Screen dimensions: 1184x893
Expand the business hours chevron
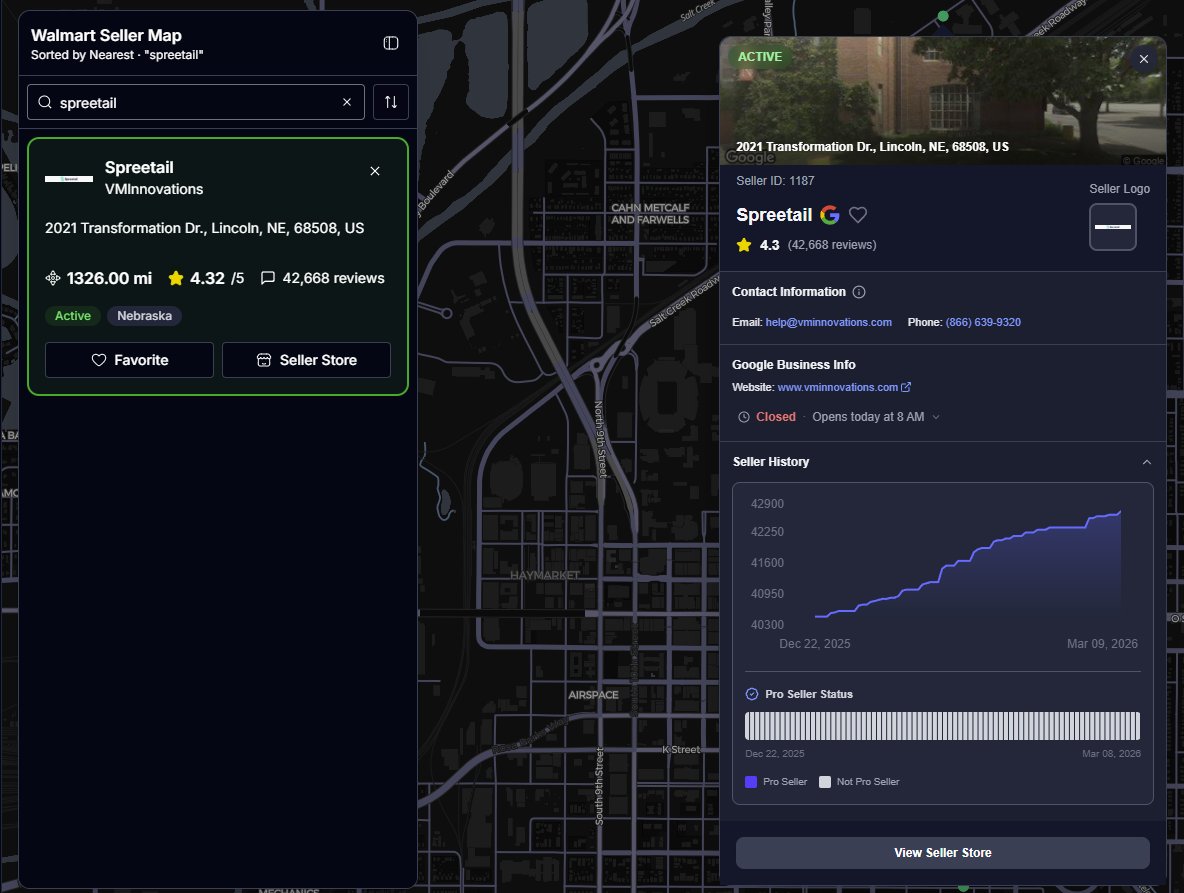pyautogui.click(x=936, y=417)
